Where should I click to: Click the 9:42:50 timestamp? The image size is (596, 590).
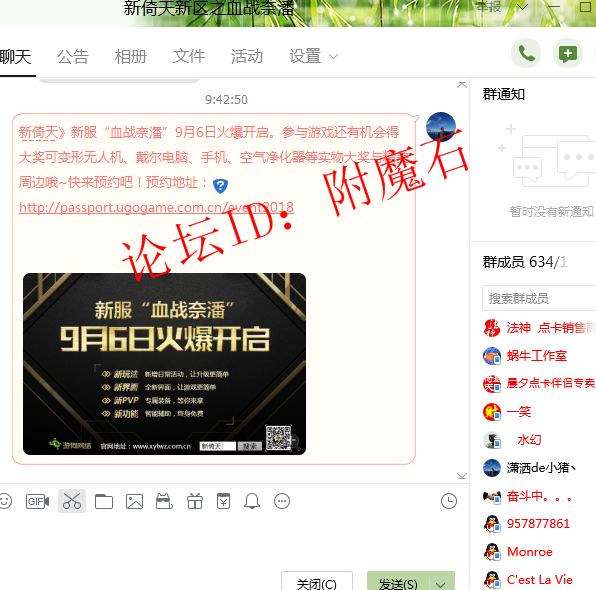point(226,100)
